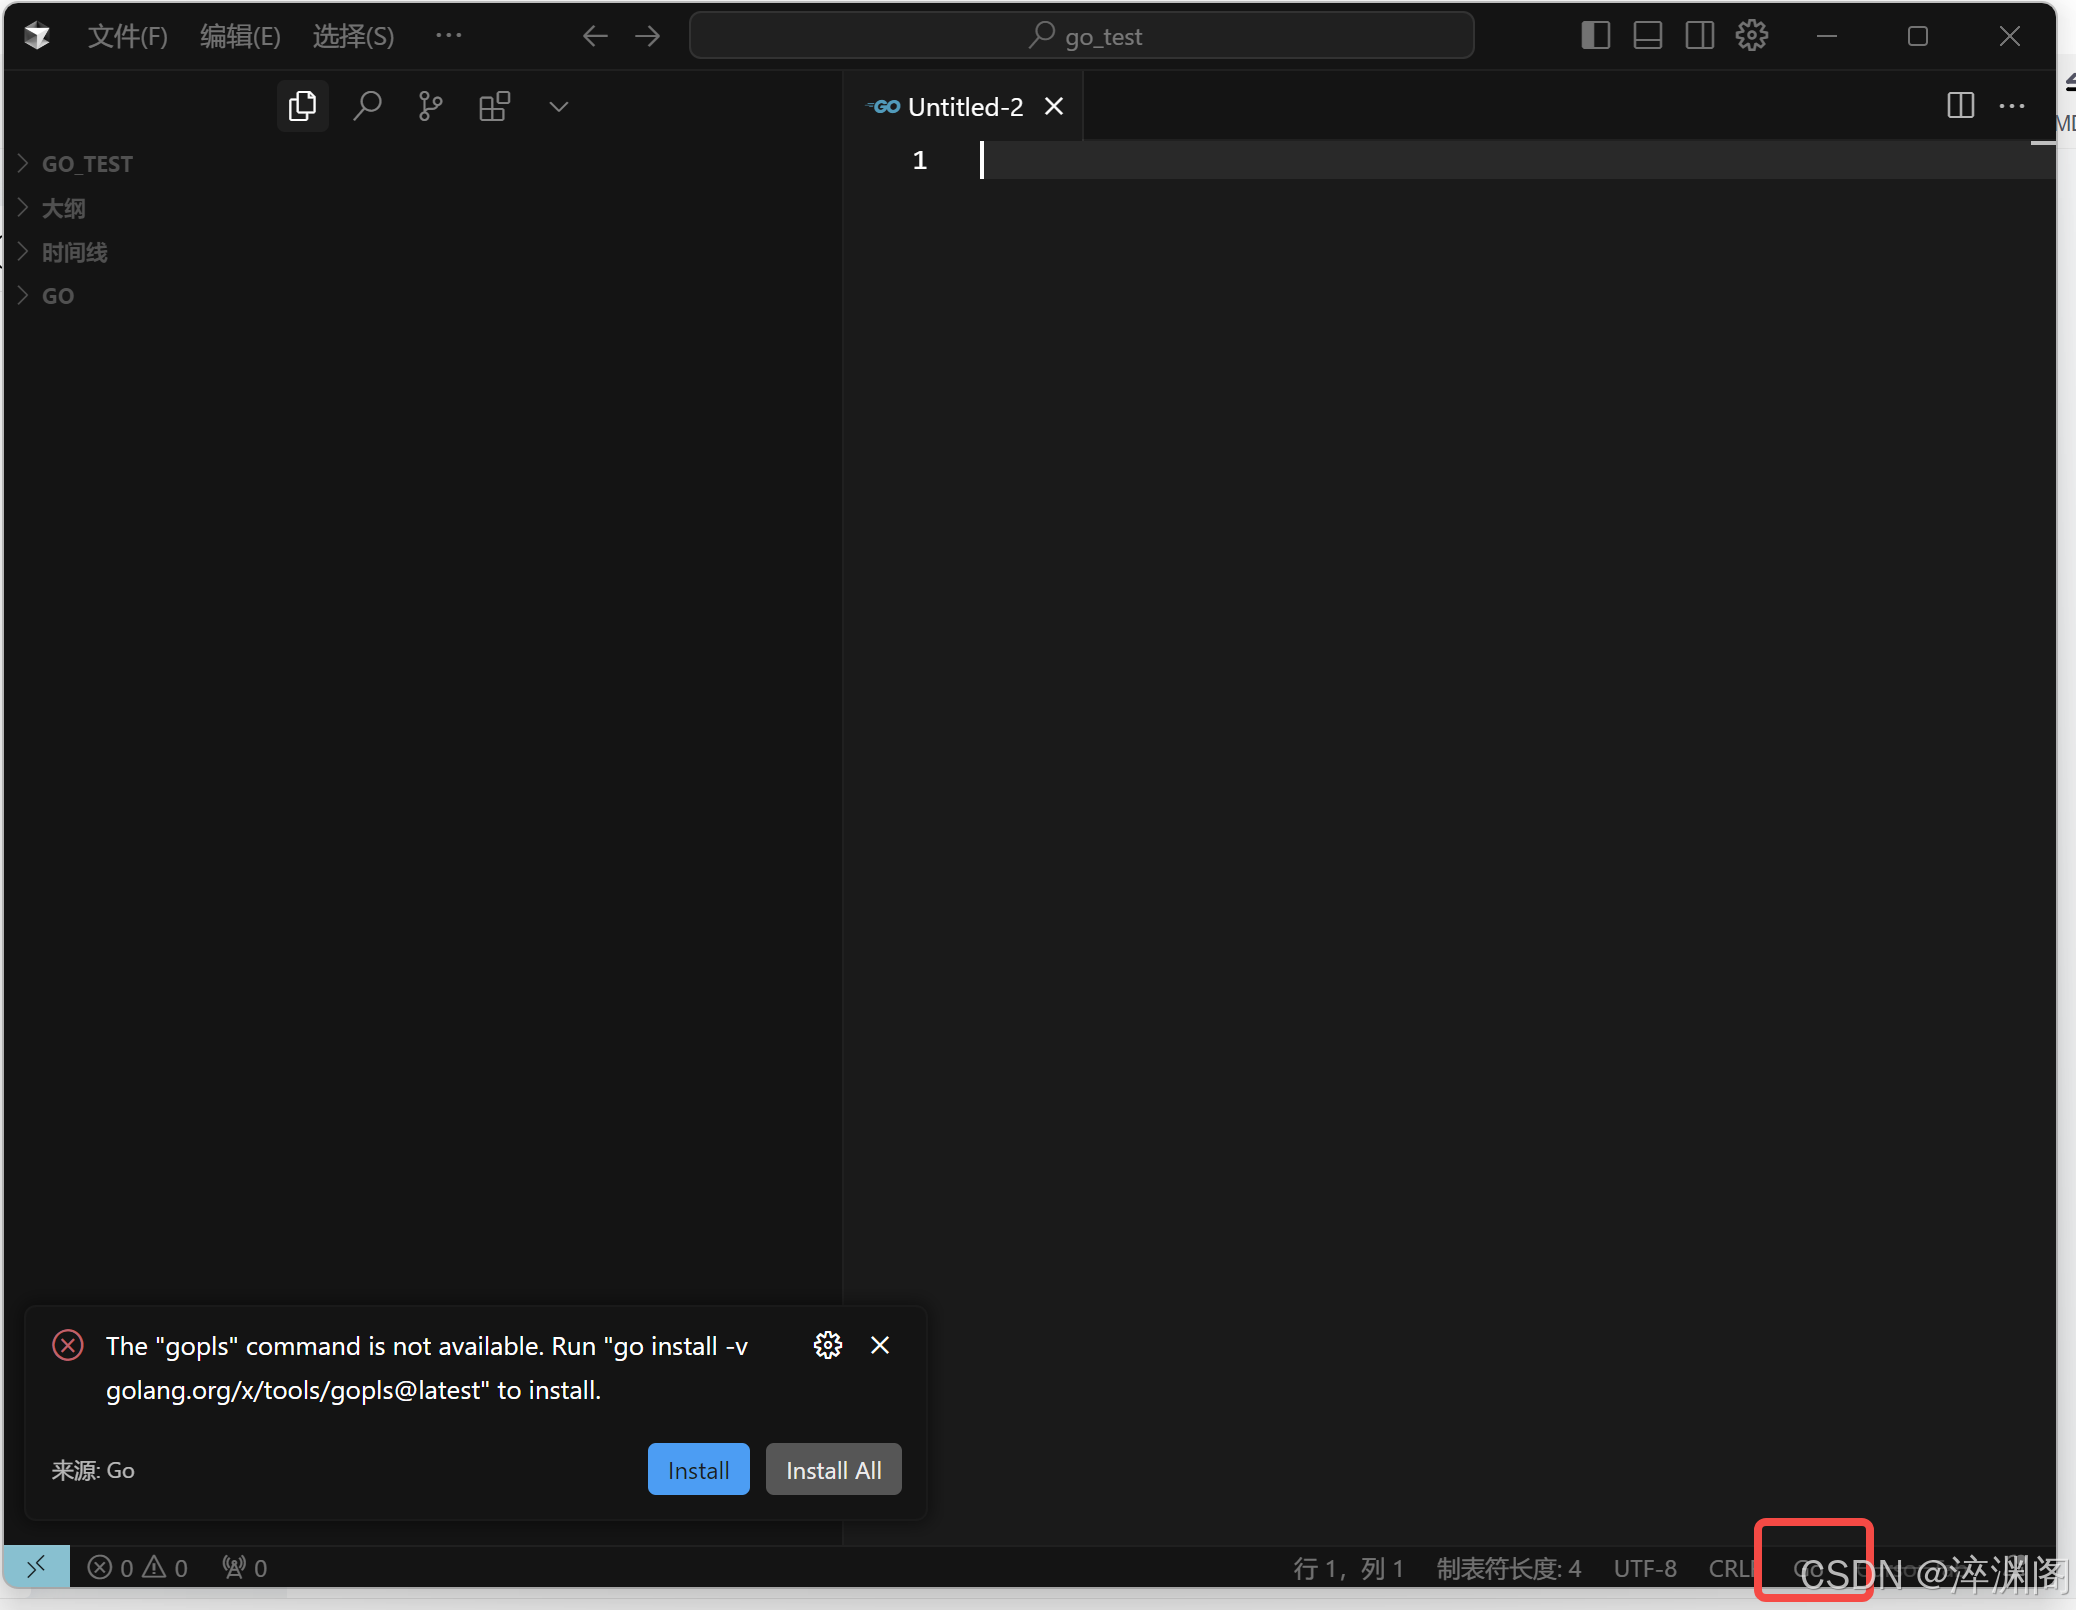
Task: Toggle primary sidebar layout button
Action: pos(1595,36)
